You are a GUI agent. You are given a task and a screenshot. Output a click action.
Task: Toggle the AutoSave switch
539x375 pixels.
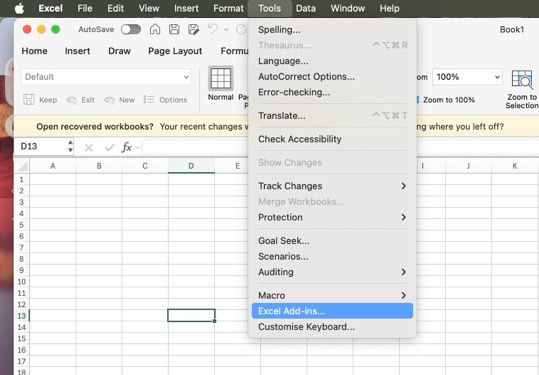[131, 30]
